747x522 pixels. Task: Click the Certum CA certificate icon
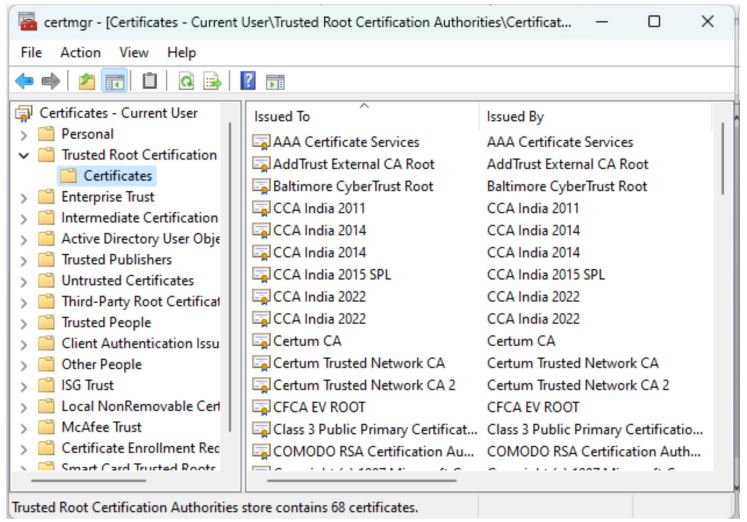pyautogui.click(x=261, y=341)
